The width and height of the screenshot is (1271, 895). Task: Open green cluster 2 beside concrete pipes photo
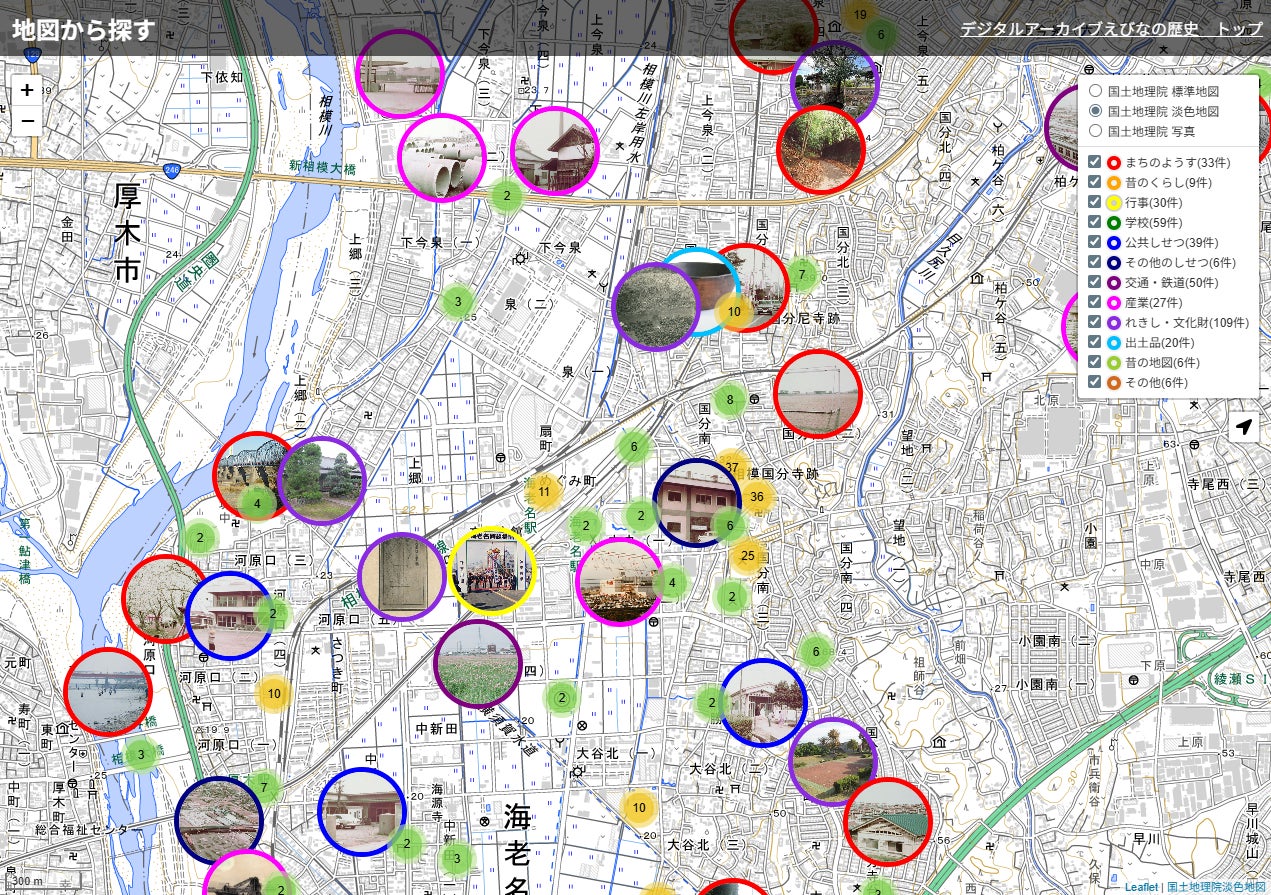coord(507,196)
